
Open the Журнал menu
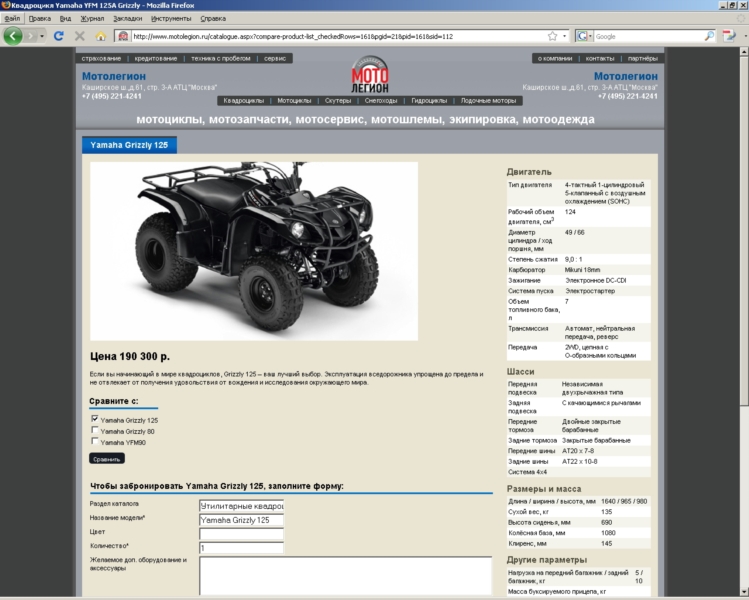click(92, 19)
